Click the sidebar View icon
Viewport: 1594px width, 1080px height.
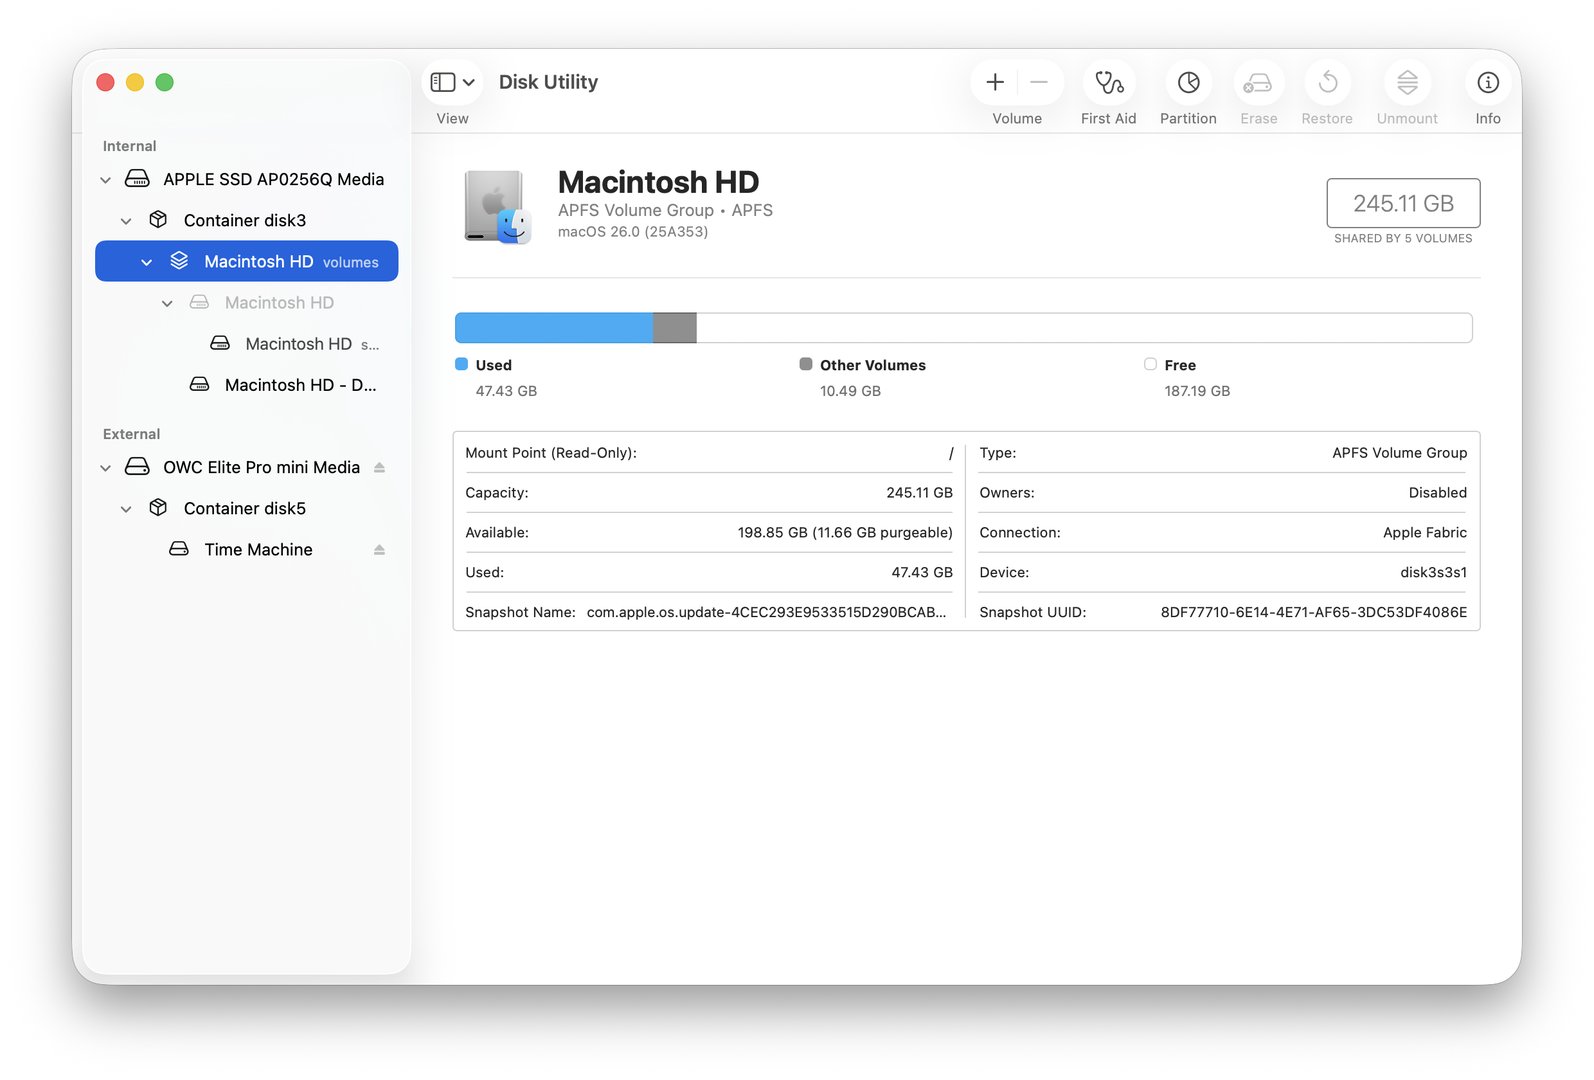pos(443,82)
